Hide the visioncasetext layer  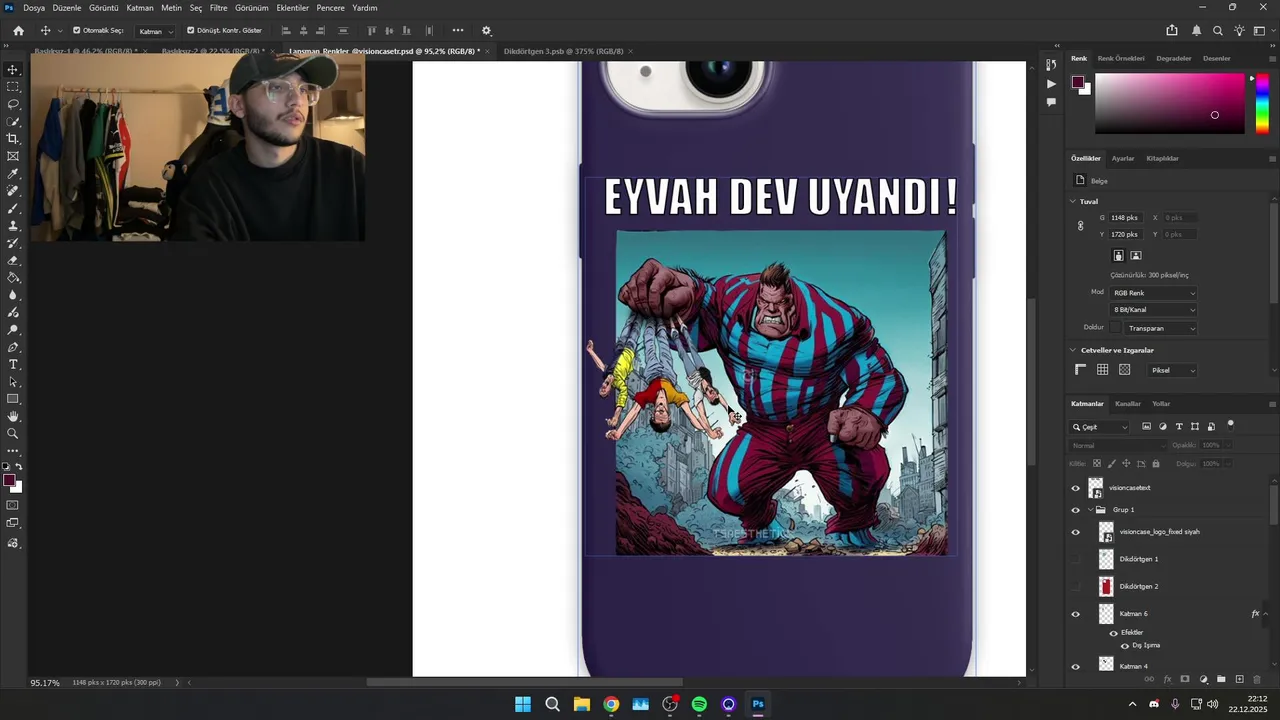pyautogui.click(x=1076, y=488)
